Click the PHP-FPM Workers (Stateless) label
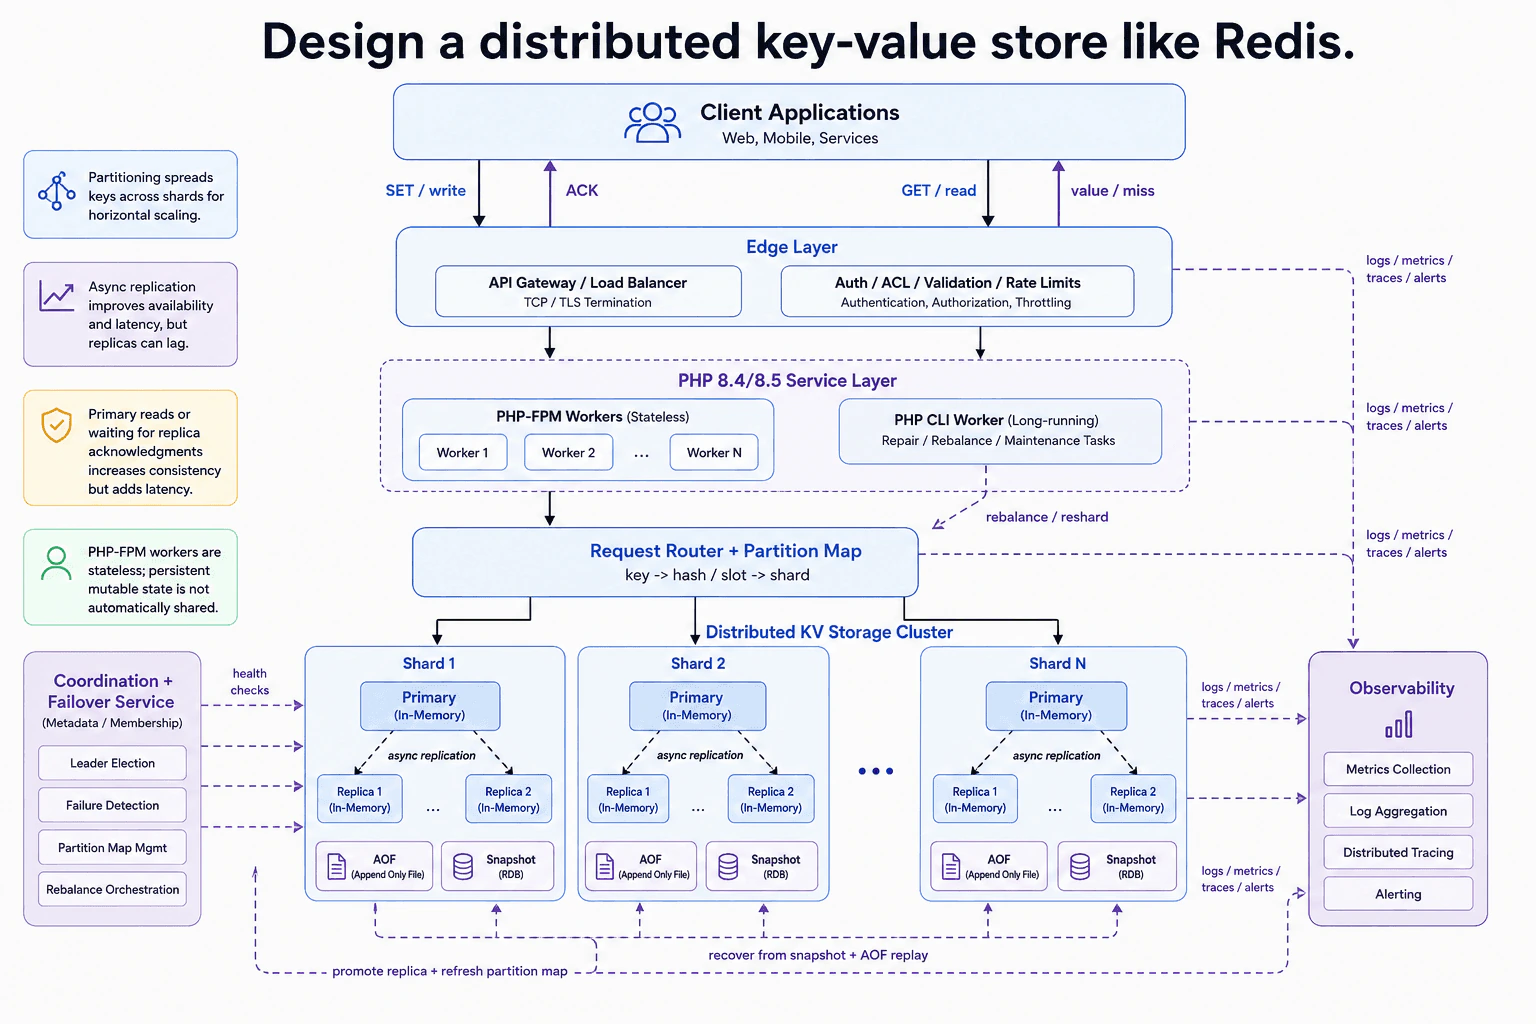The height and width of the screenshot is (1024, 1536). (592, 416)
